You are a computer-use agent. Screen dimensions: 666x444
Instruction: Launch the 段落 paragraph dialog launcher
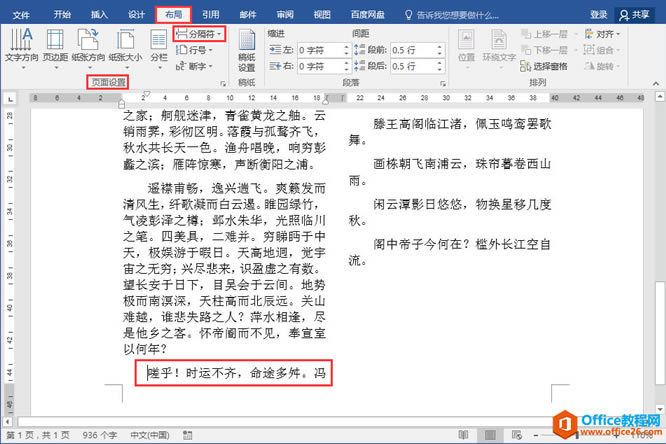coord(443,84)
